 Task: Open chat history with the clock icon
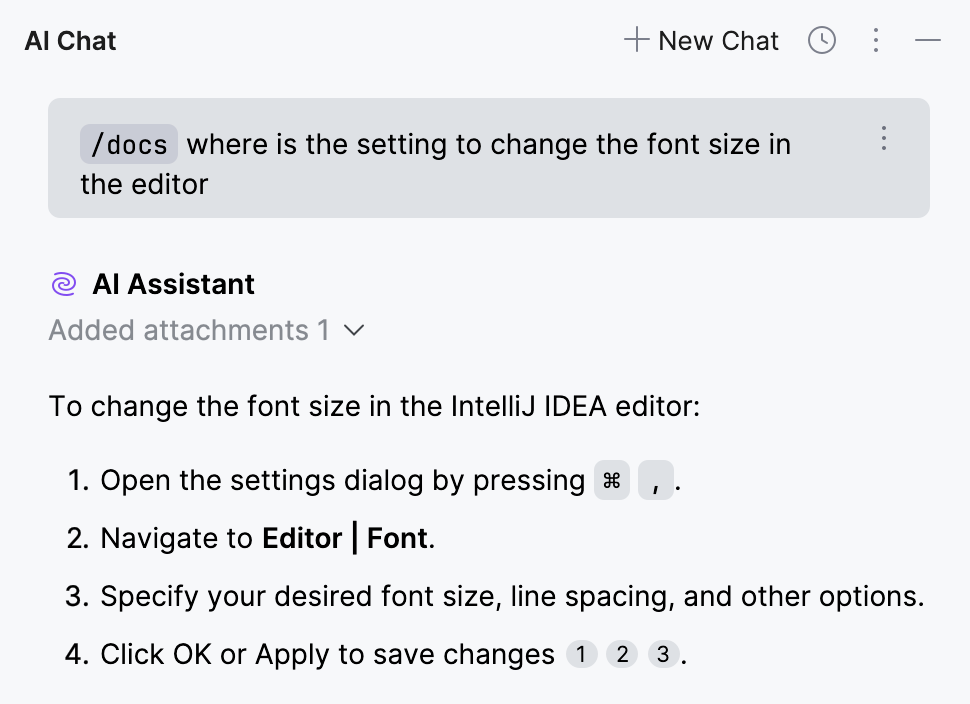(x=821, y=40)
